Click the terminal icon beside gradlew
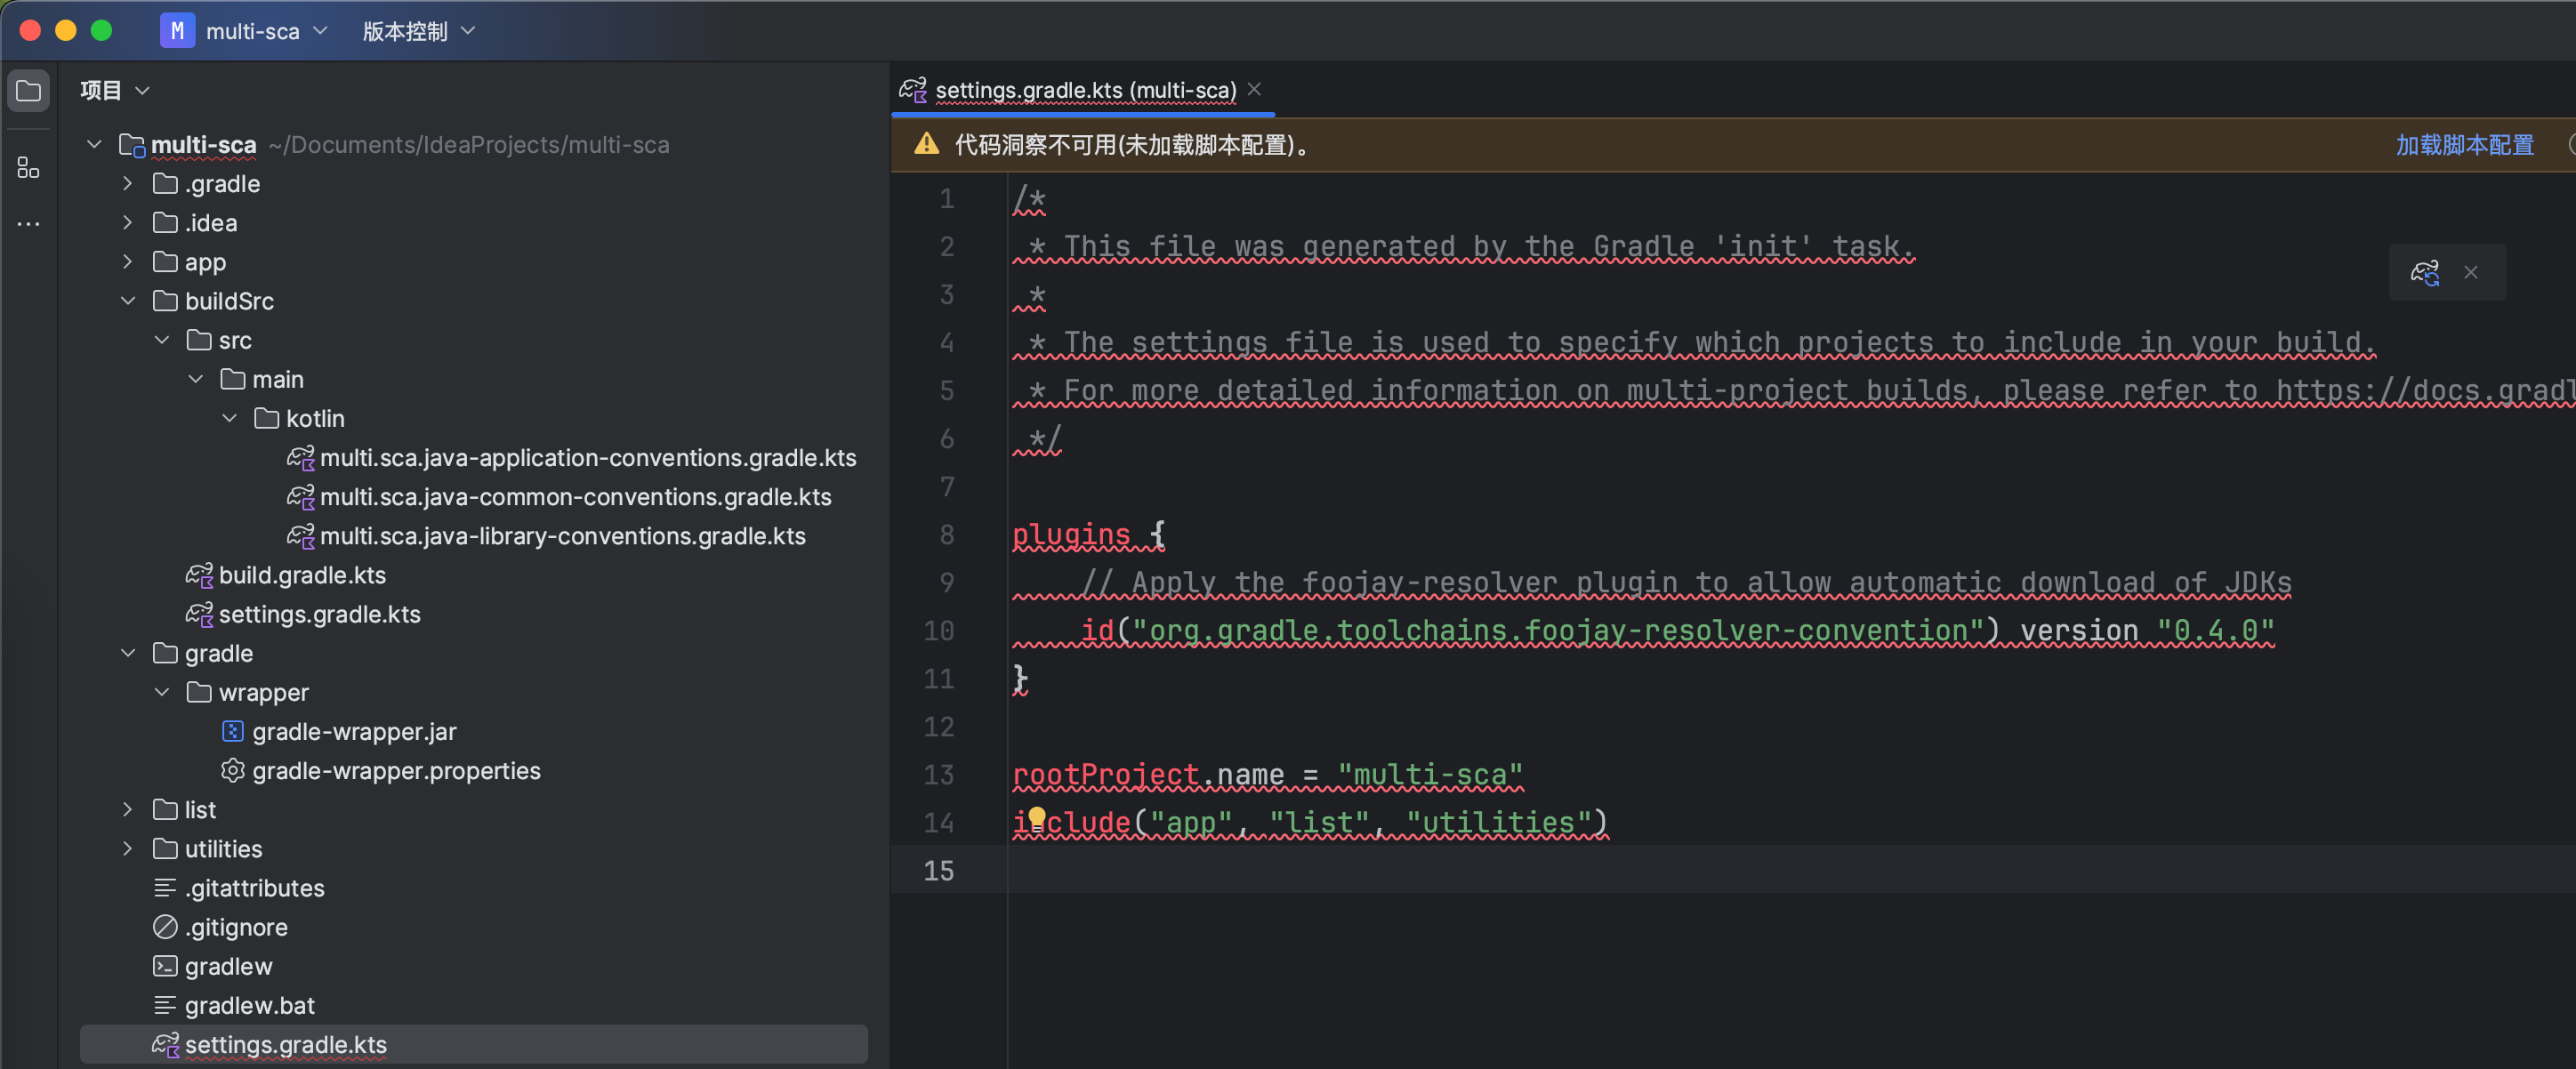 click(165, 966)
